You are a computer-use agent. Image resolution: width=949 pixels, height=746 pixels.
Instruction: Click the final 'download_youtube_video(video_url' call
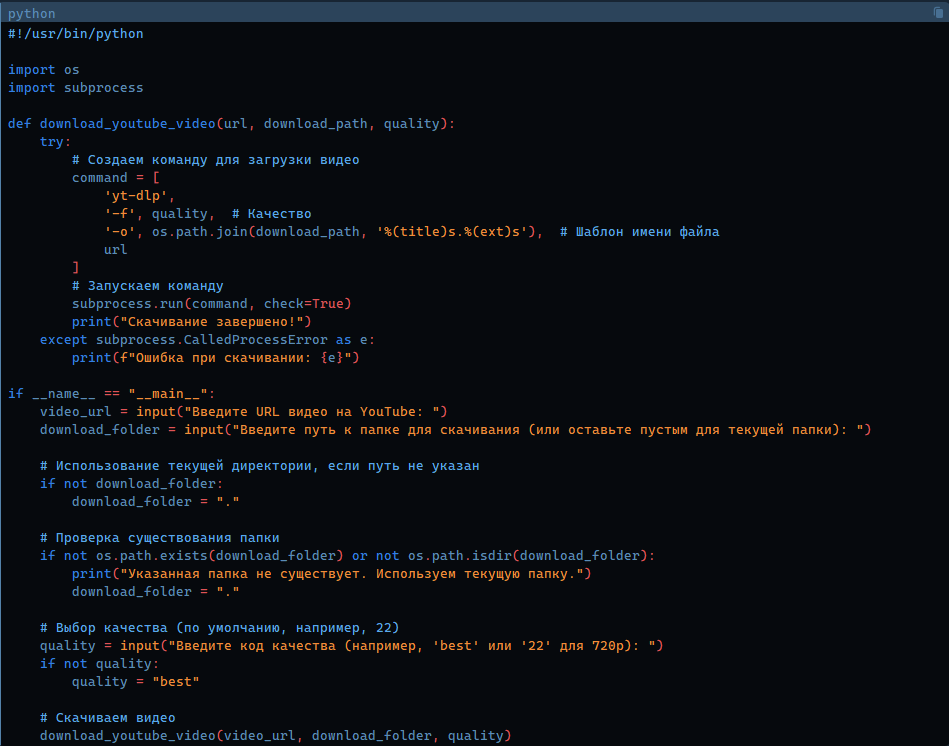point(275,736)
